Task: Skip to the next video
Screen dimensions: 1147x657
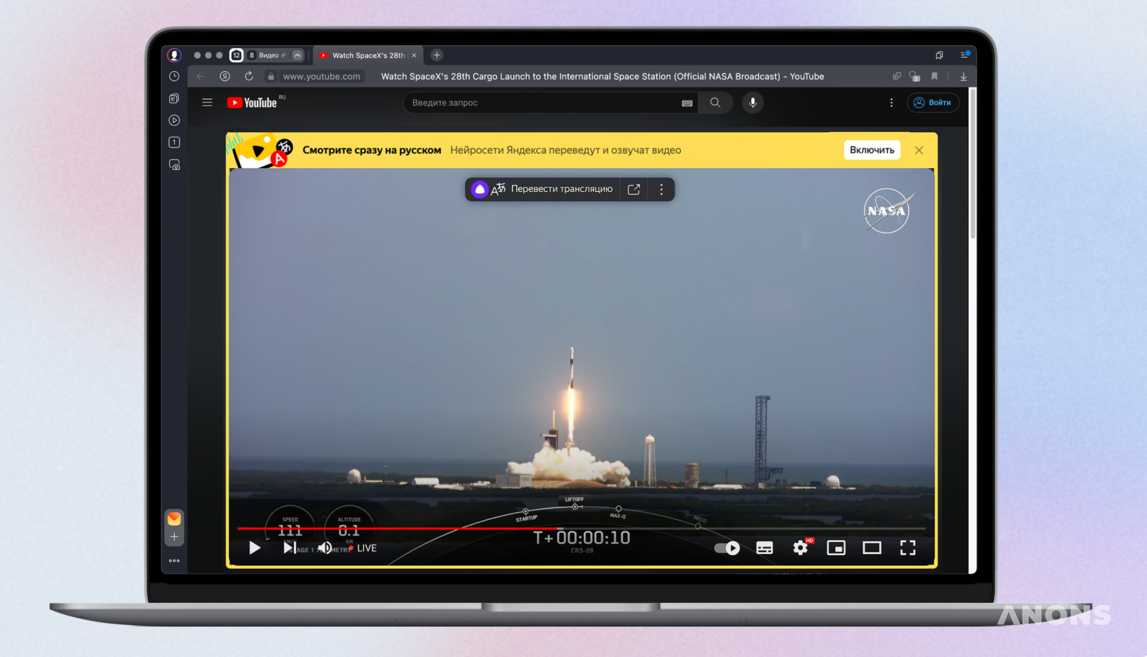Action: (290, 547)
